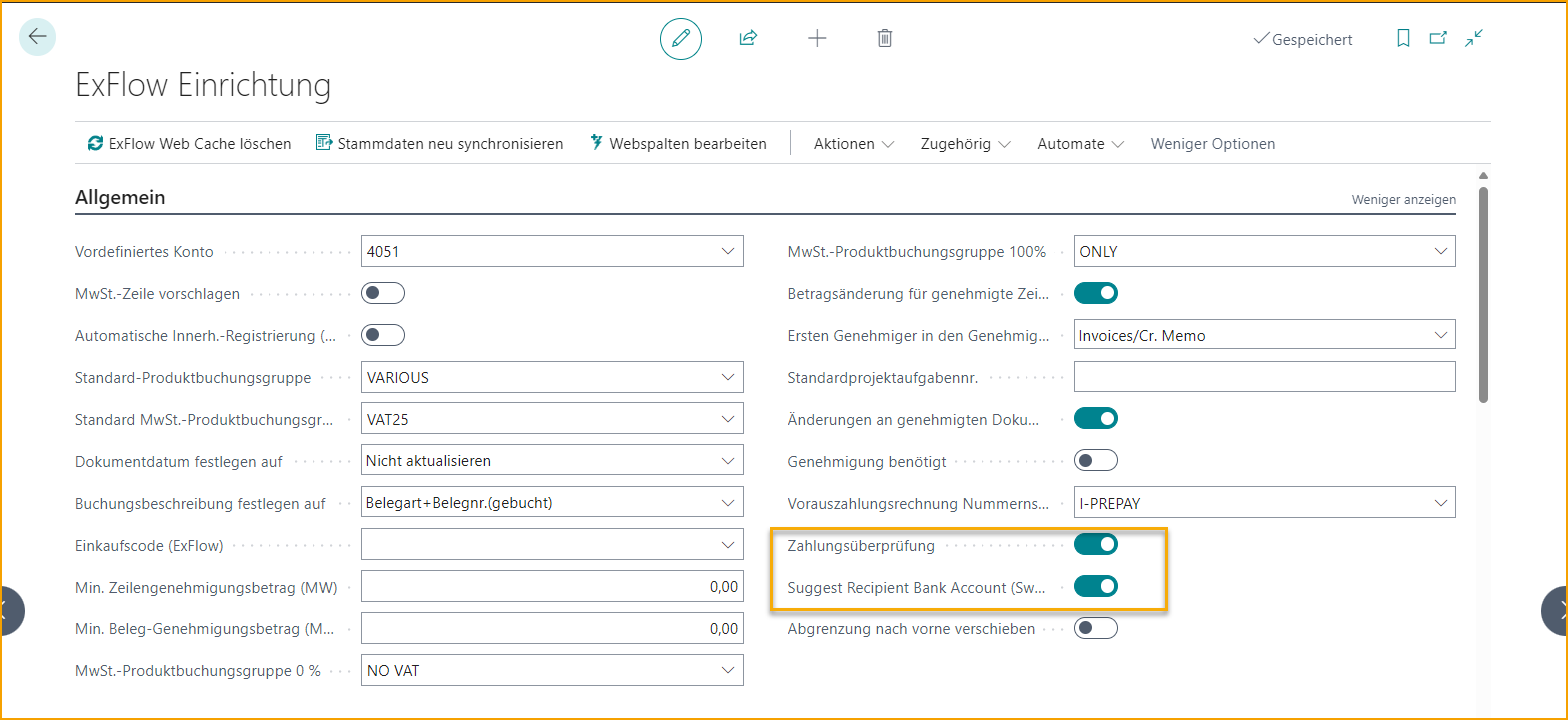Click the collapse page arrows icon

pos(1474,38)
